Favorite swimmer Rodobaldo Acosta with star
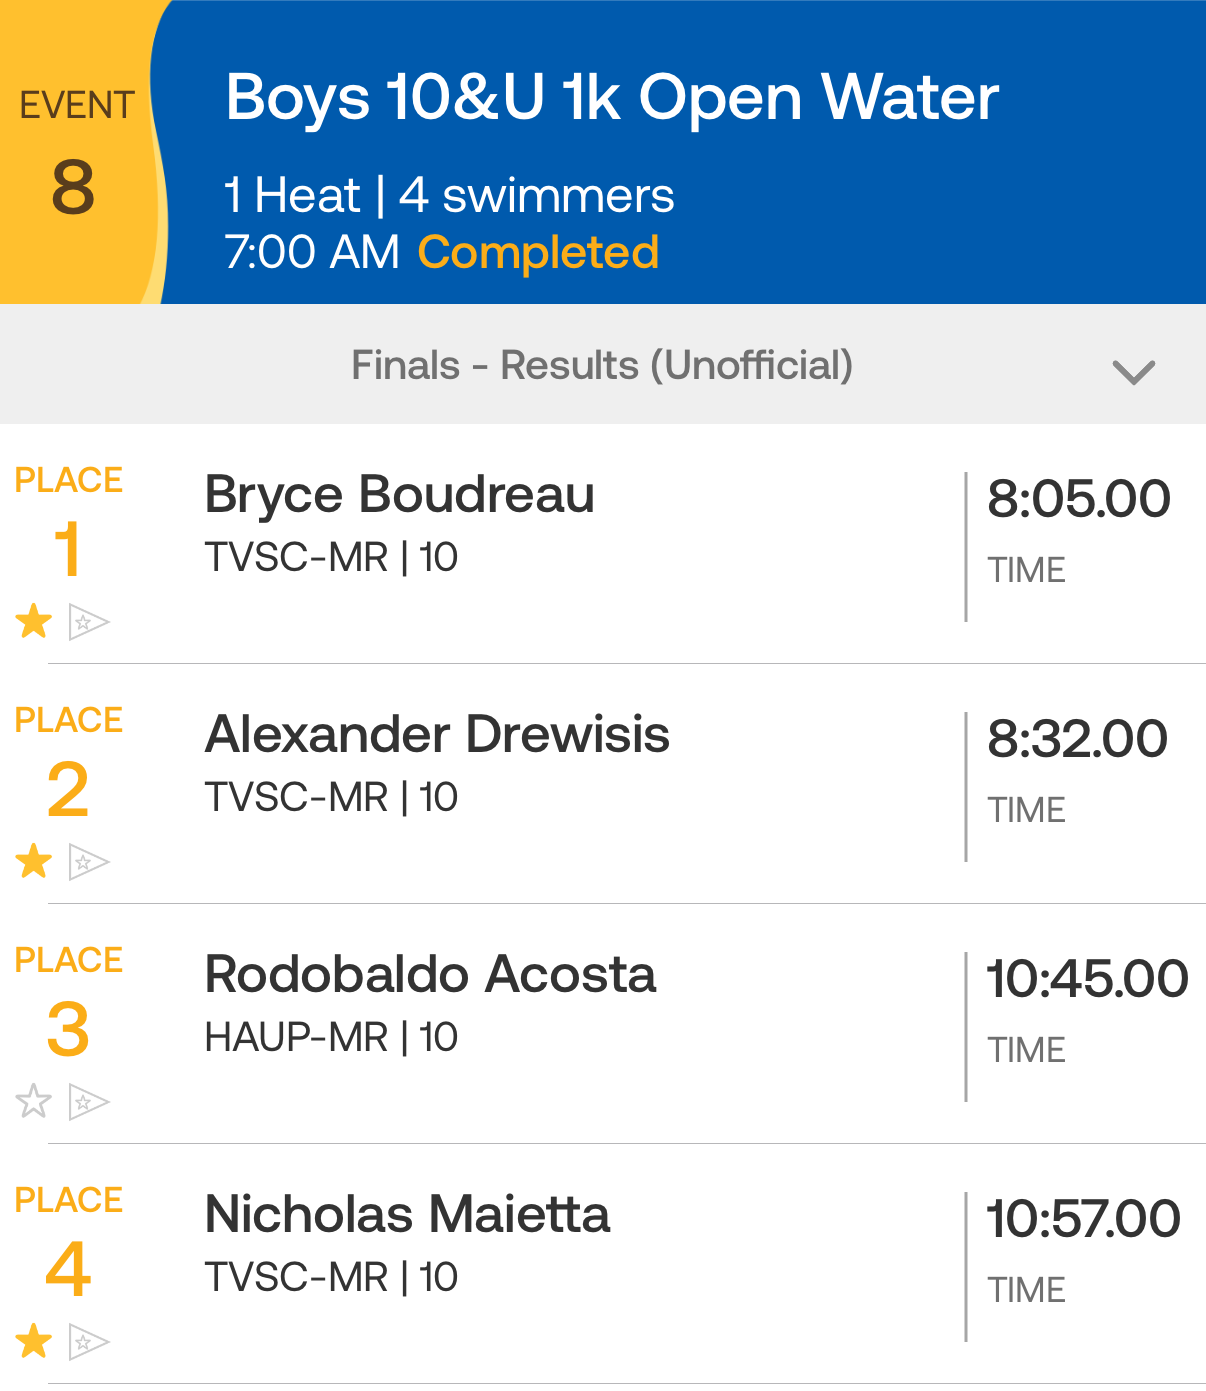The image size is (1206, 1391). coord(34,1101)
